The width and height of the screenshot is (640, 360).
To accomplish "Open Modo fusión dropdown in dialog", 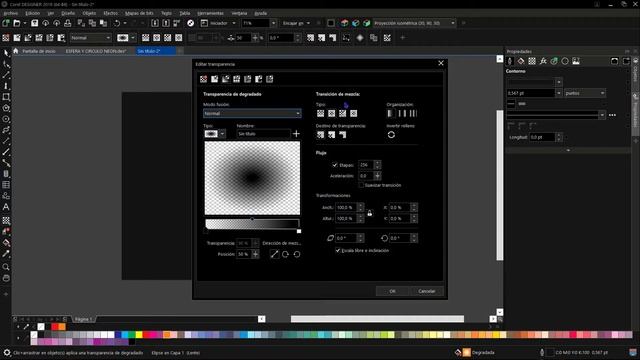I will [252, 113].
